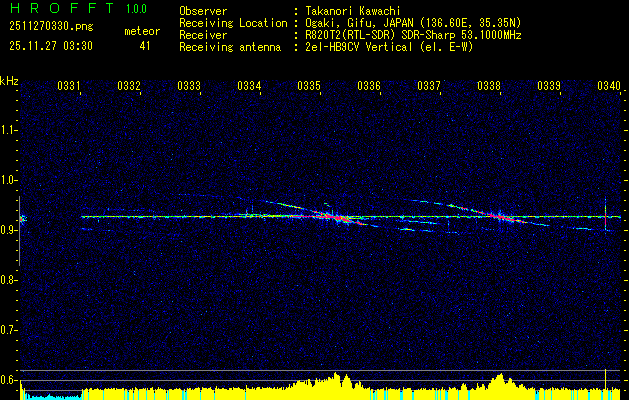This screenshot has width=629, height=400.
Task: Select the version number 1.0.0
Action: (136, 9)
